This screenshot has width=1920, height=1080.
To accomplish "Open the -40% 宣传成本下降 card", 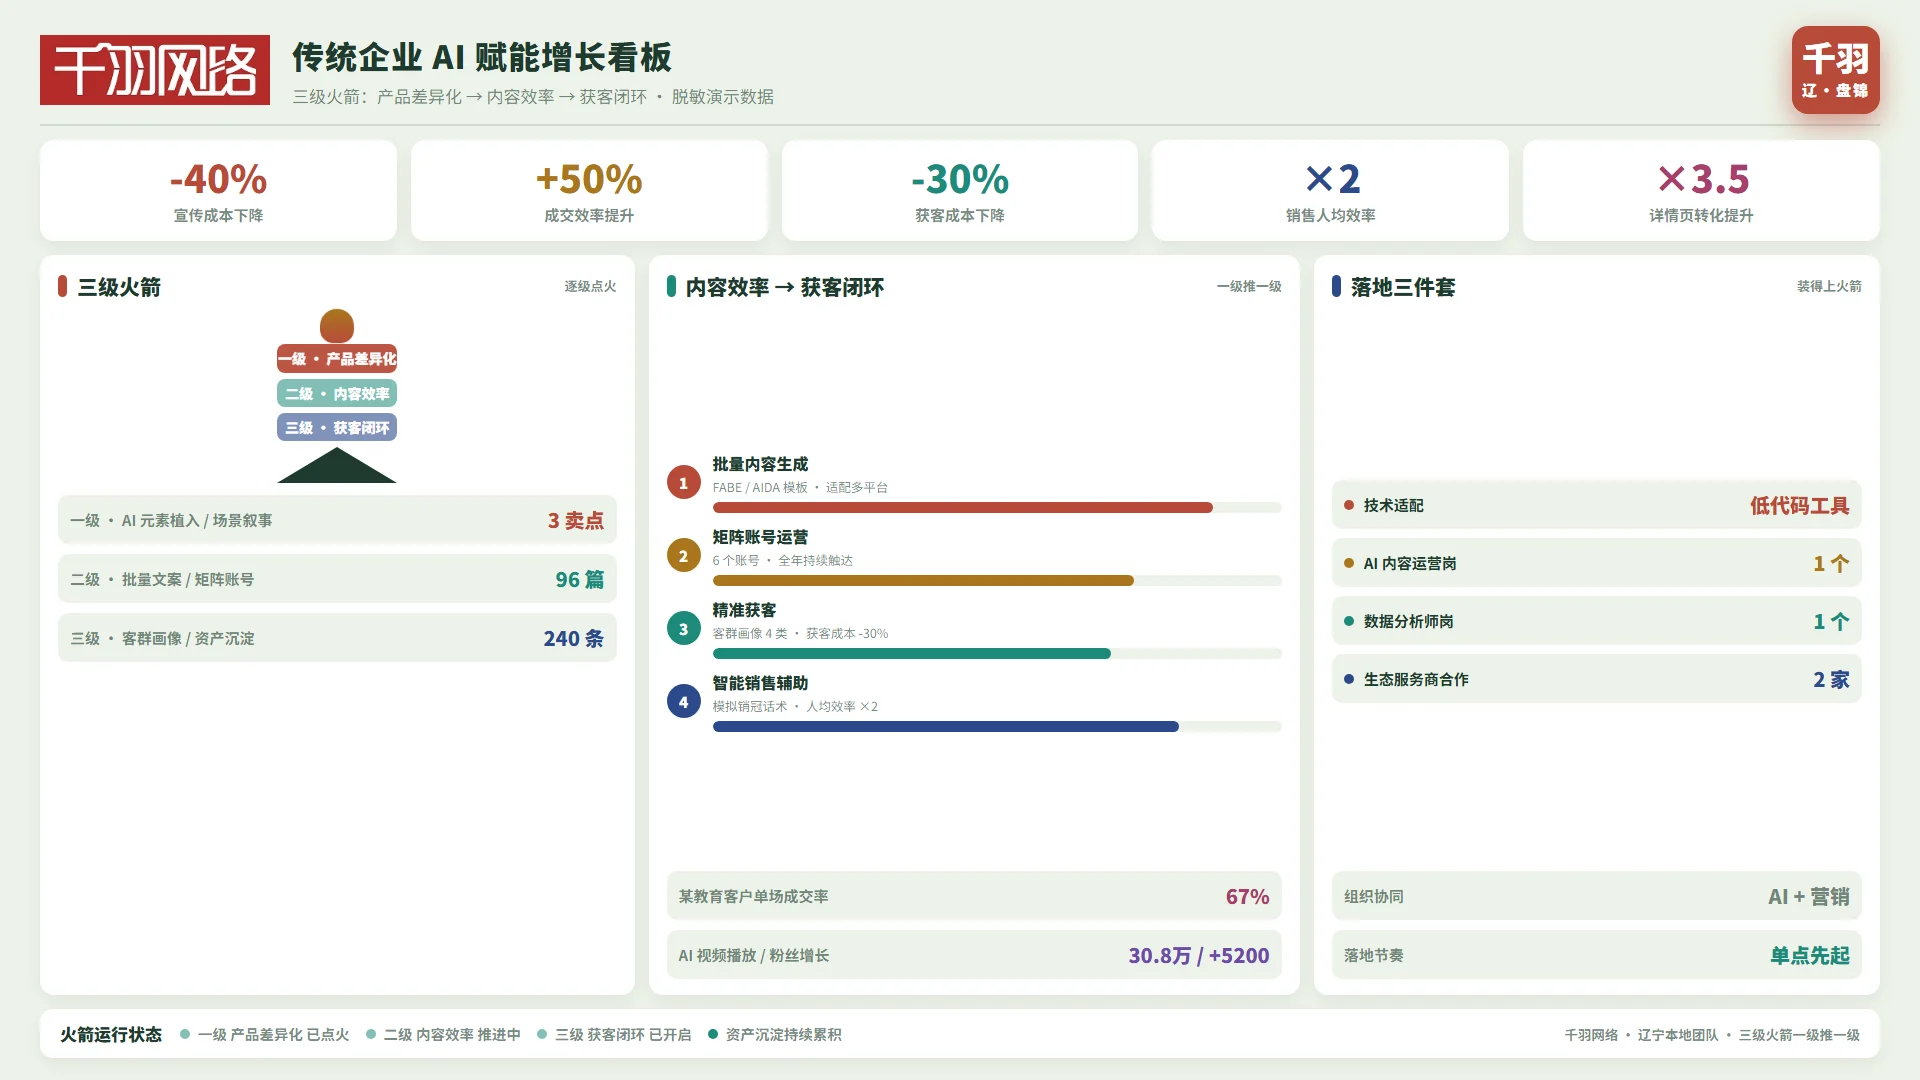I will pyautogui.click(x=218, y=190).
